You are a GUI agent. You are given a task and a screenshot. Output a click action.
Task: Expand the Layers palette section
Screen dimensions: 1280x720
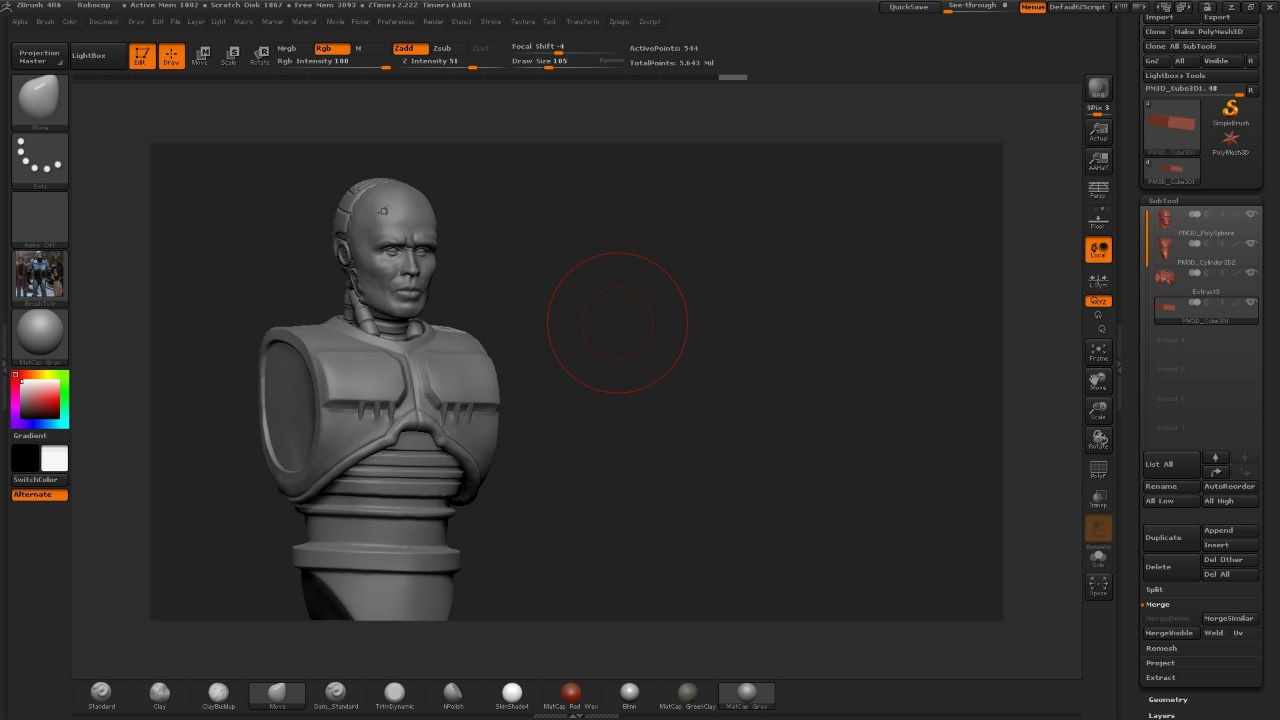point(1162,715)
